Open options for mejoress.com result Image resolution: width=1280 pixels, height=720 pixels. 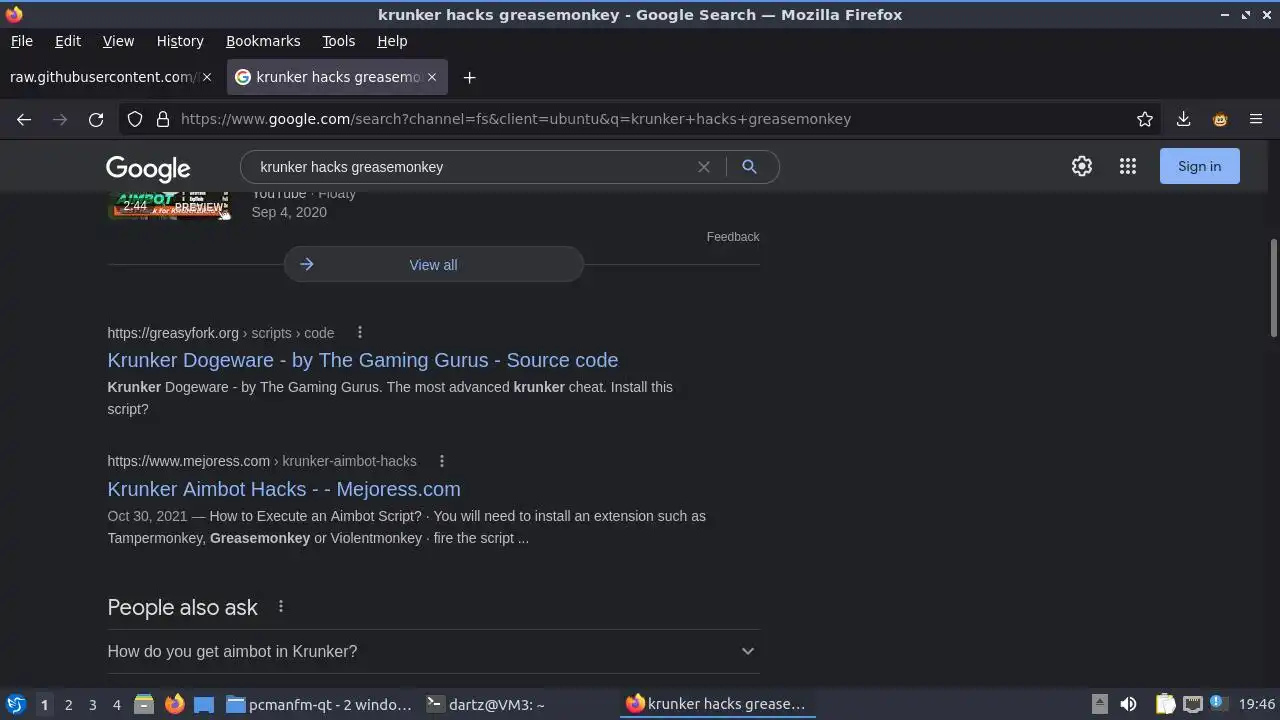tap(442, 461)
